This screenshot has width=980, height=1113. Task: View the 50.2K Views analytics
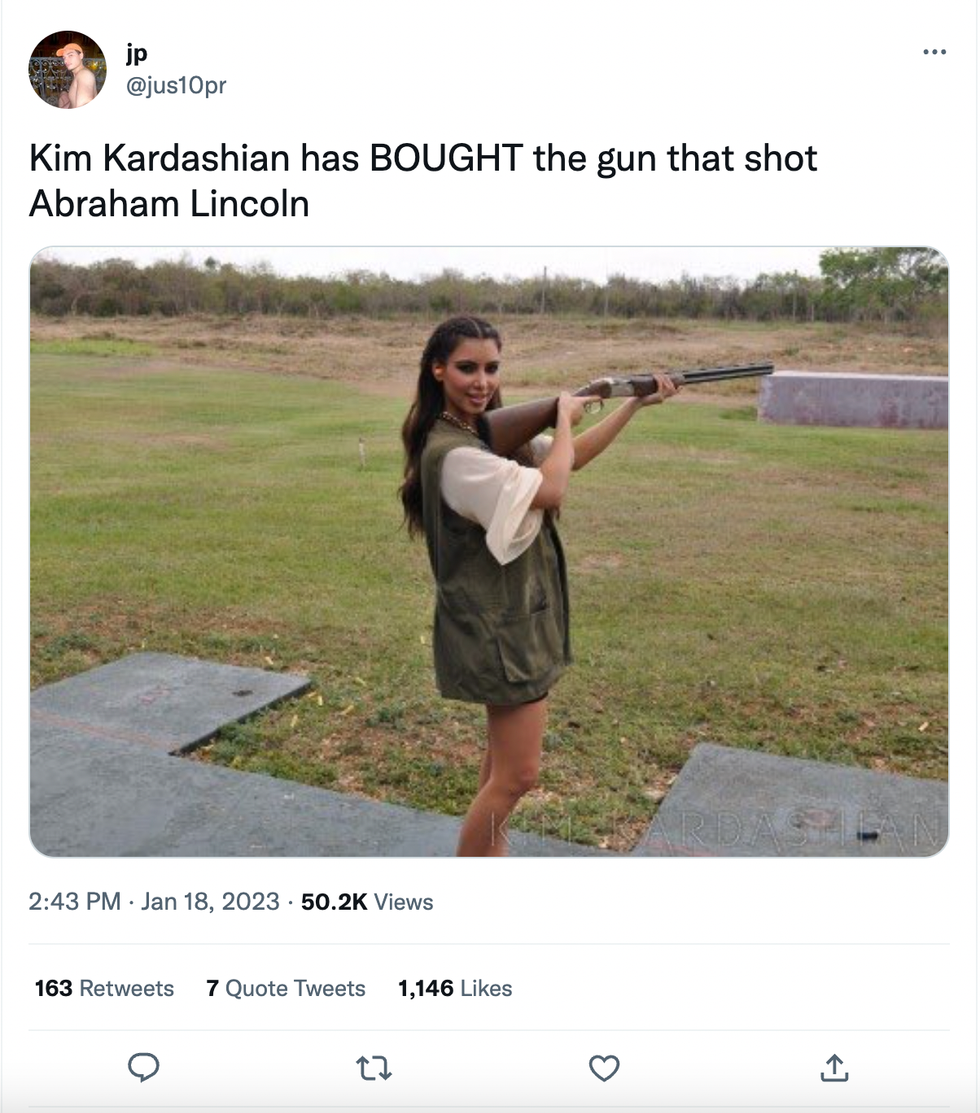tap(367, 901)
